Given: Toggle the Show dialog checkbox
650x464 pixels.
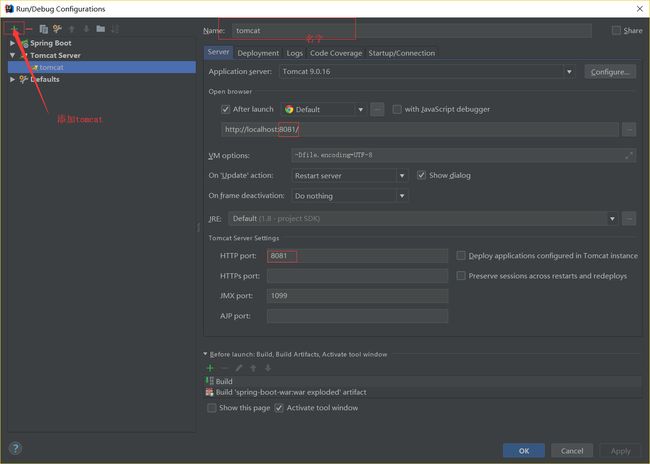Looking at the screenshot, I should pyautogui.click(x=421, y=175).
